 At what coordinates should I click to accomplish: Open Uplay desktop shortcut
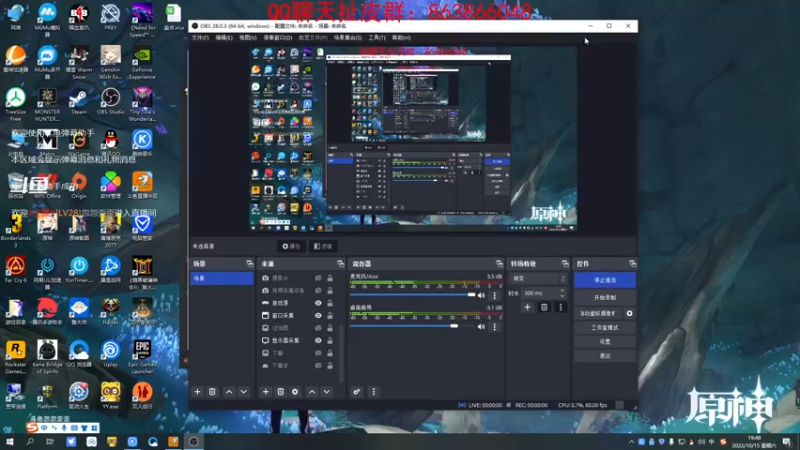coord(110,354)
